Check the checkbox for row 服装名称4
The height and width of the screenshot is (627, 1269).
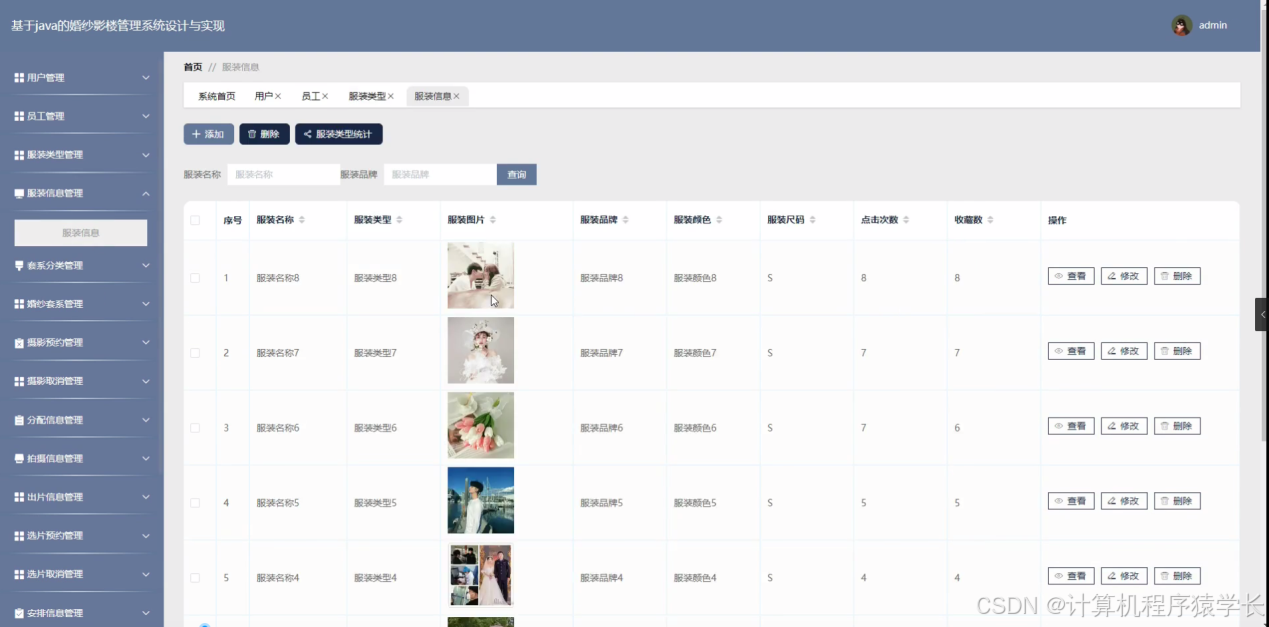point(195,578)
